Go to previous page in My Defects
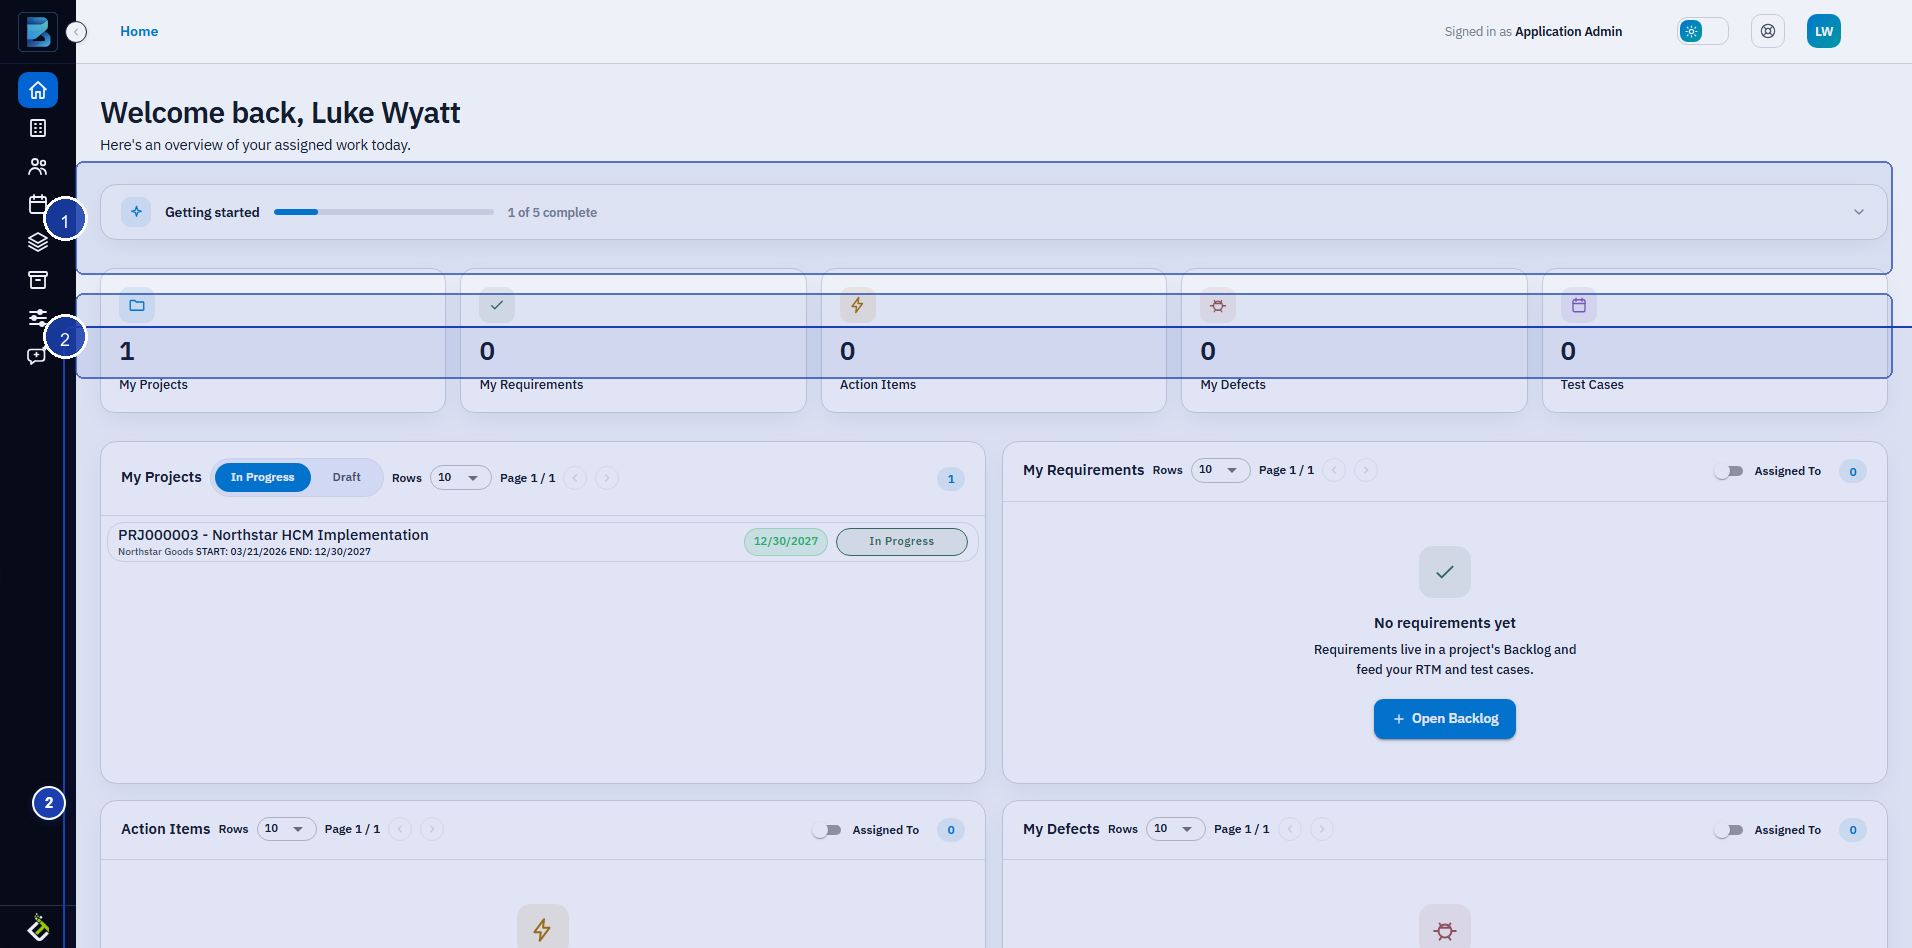 click(x=1290, y=829)
